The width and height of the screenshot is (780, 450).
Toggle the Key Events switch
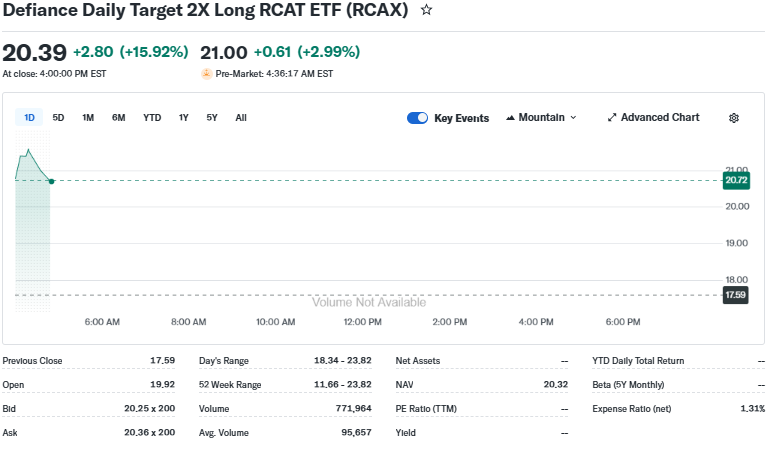coord(417,118)
